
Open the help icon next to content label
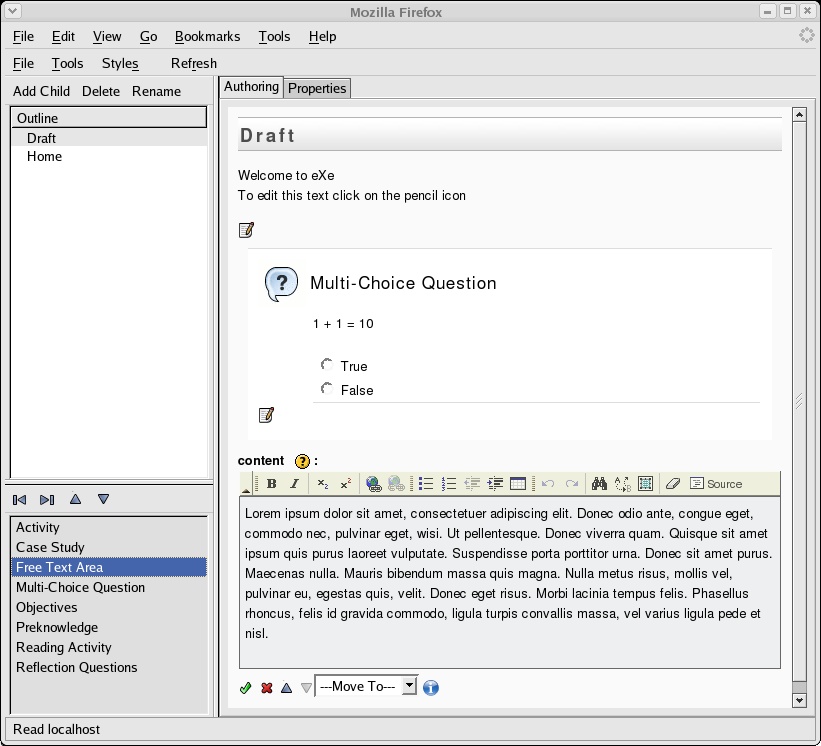302,461
